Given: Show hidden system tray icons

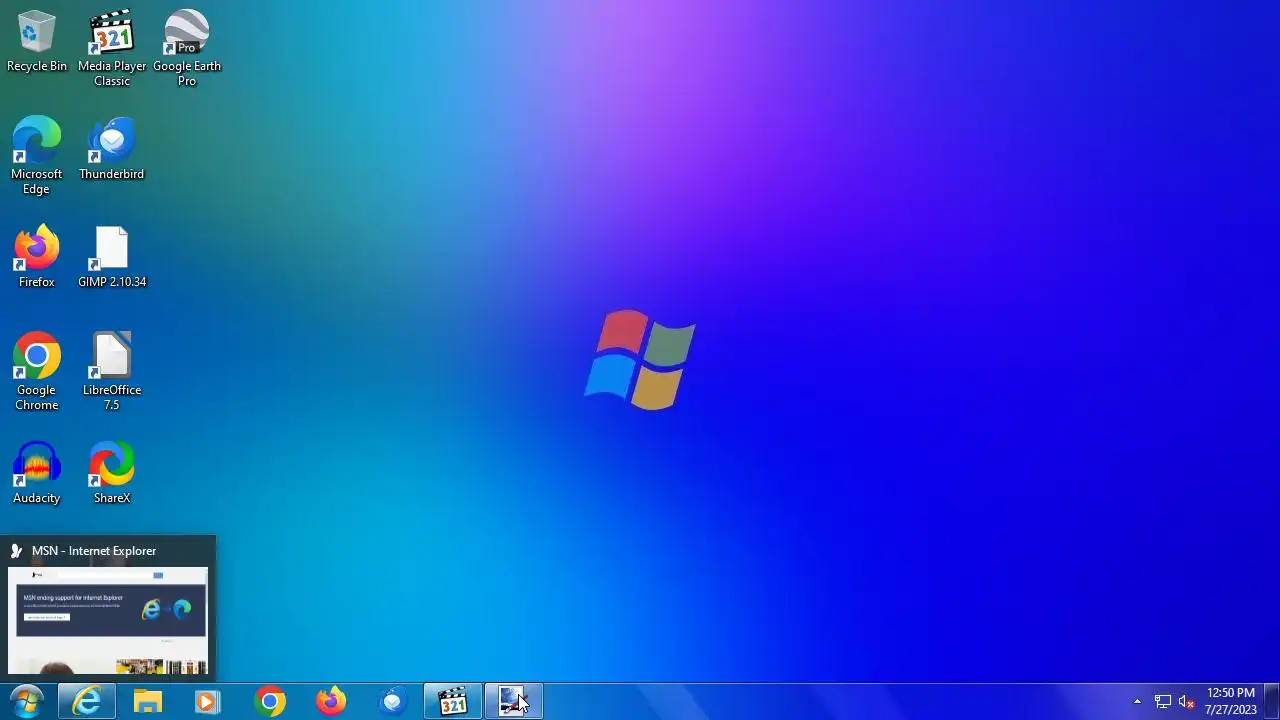Looking at the screenshot, I should pos(1137,702).
